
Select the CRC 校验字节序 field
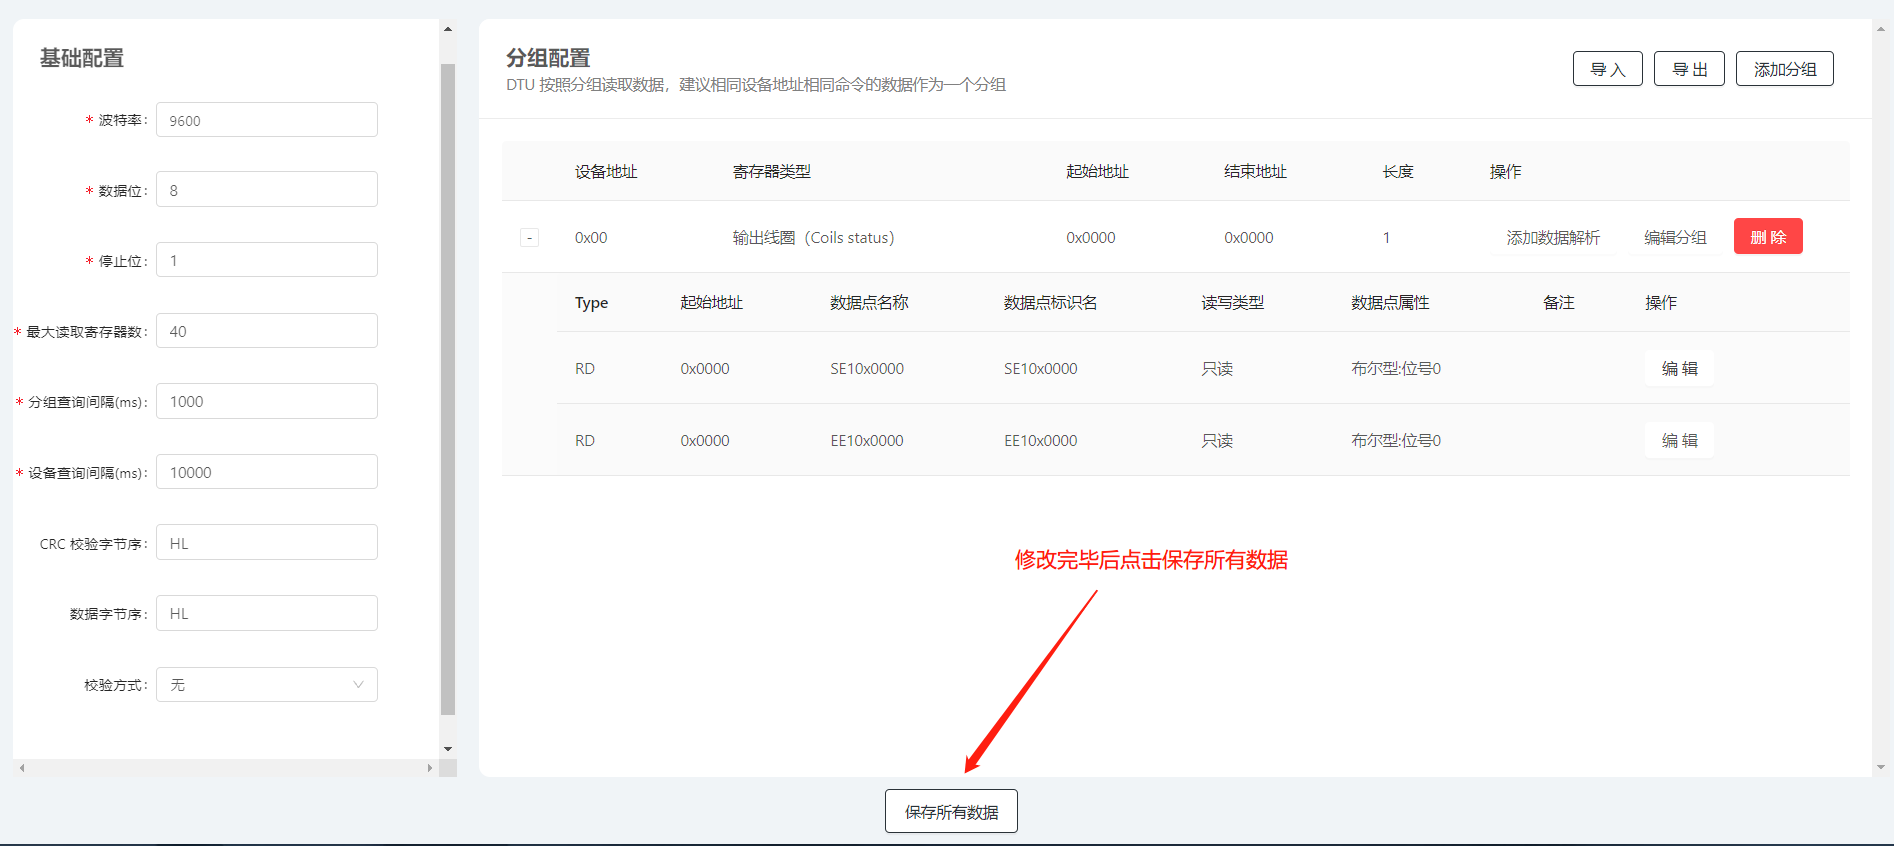tap(266, 543)
